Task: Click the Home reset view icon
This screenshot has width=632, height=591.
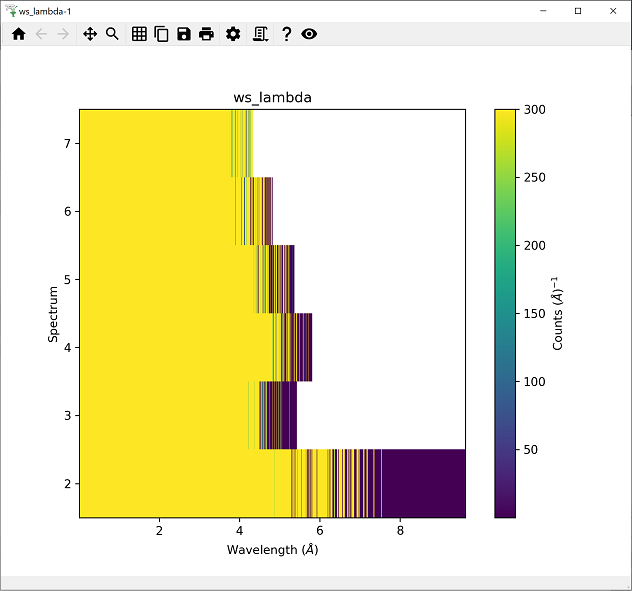Action: pos(18,34)
